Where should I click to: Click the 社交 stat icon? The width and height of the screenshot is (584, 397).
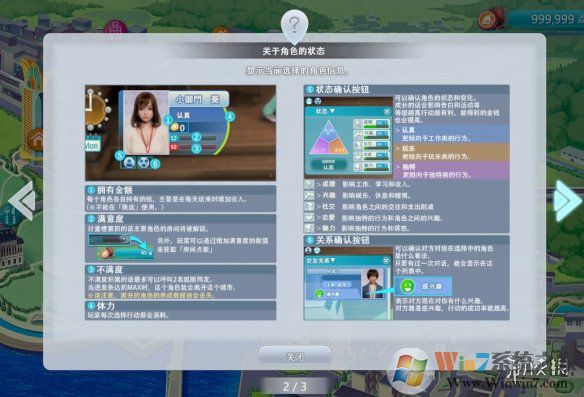310,206
